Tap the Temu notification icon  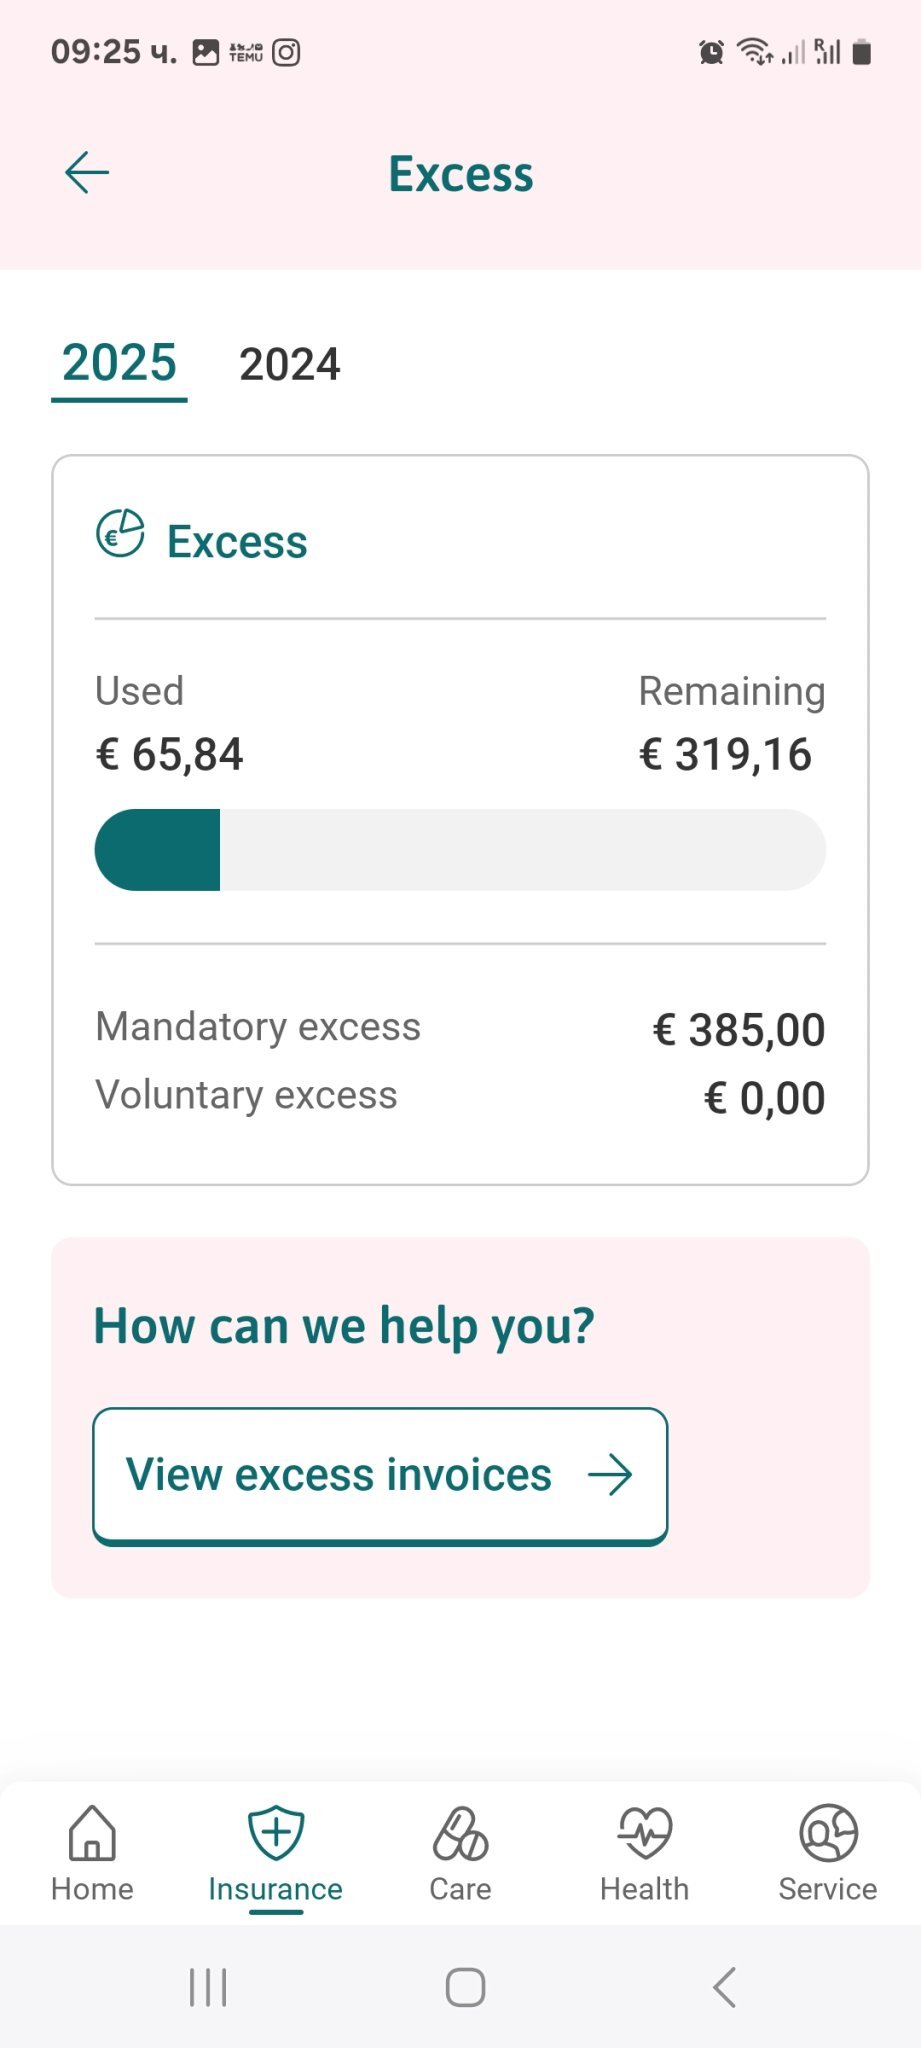(246, 52)
